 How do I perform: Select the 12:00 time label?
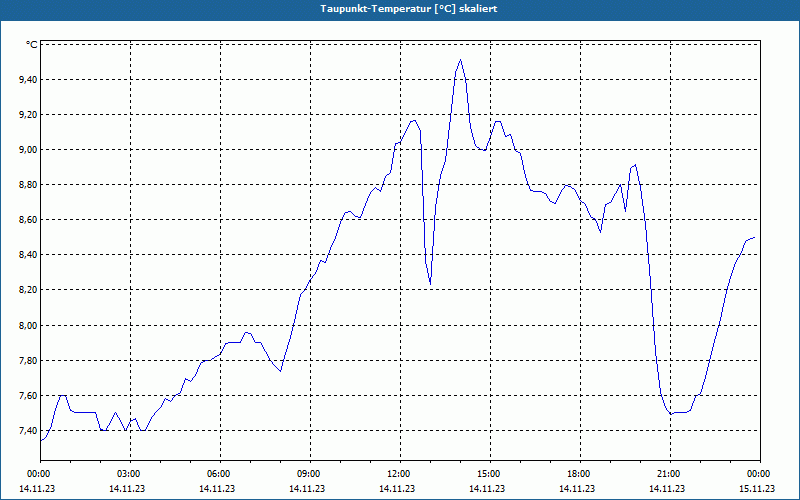397,474
